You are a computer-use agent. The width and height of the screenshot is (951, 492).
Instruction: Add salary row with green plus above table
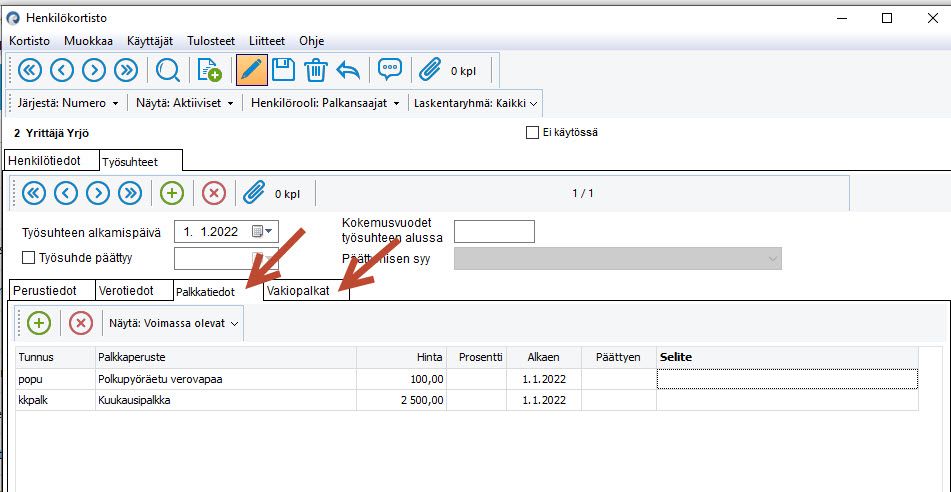click(39, 323)
